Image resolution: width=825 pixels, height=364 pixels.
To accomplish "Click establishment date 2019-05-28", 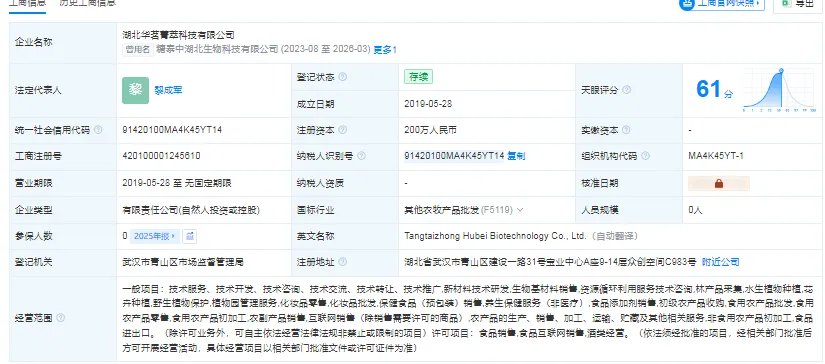I will pyautogui.click(x=428, y=104).
